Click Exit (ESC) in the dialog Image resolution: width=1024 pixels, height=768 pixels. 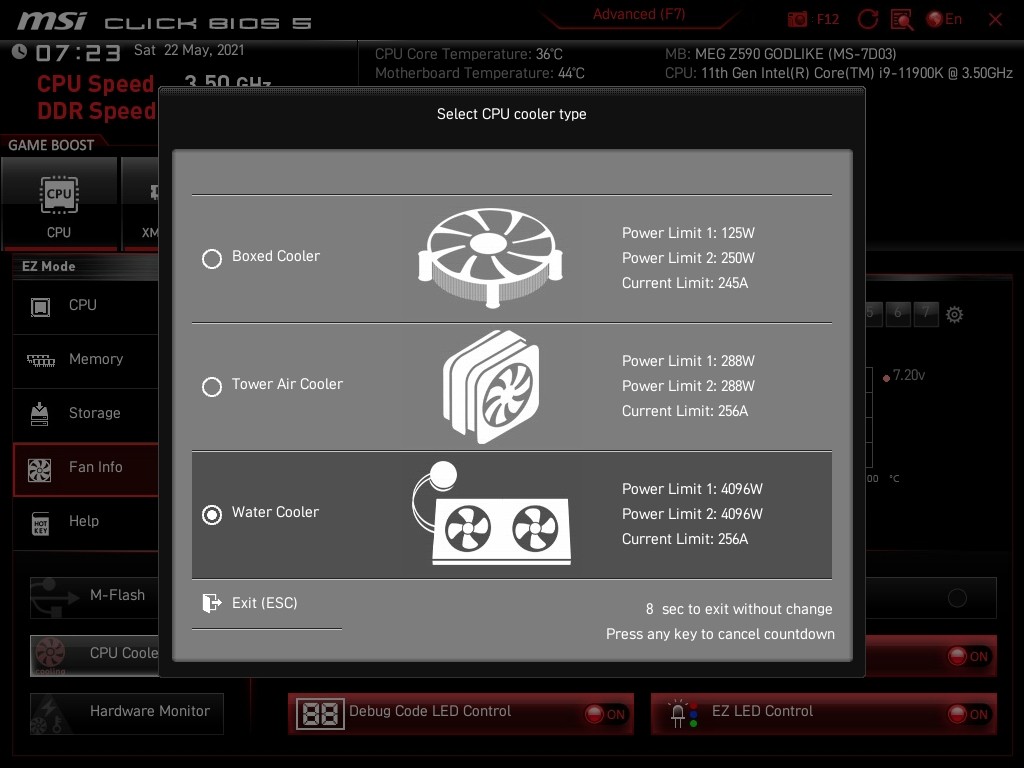264,602
